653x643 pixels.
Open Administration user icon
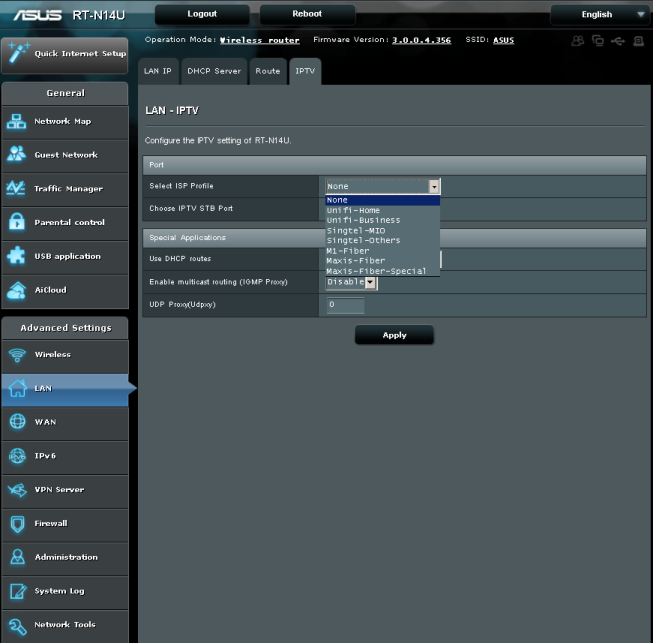coord(17,557)
